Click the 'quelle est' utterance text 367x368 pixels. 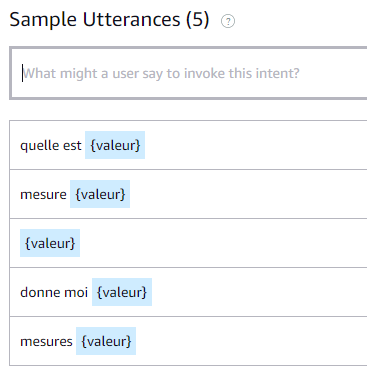pos(51,145)
